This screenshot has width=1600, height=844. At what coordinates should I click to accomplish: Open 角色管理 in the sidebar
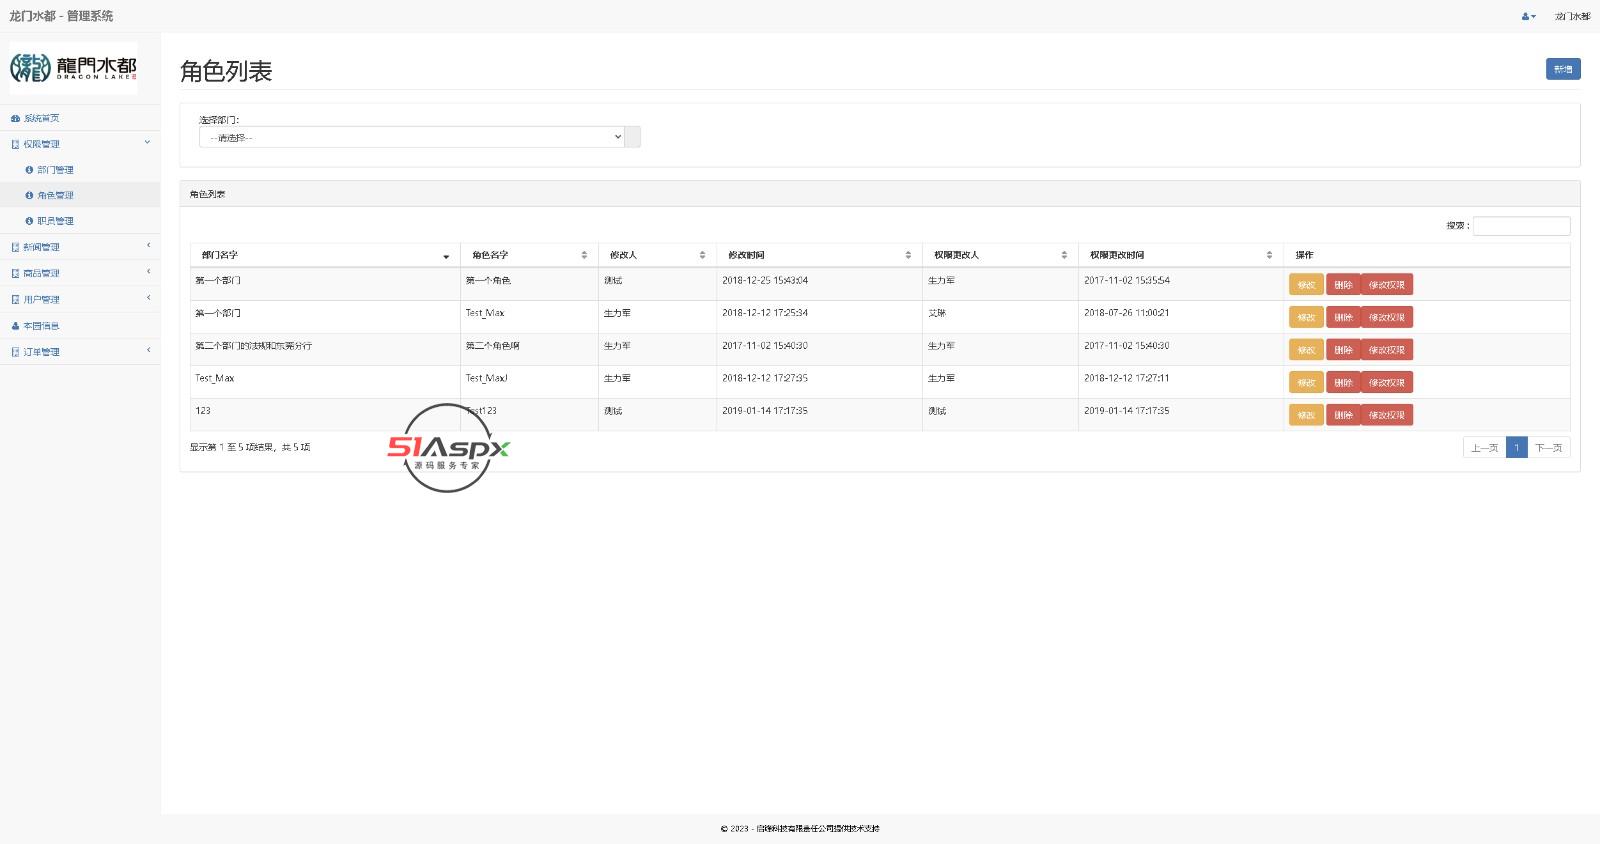click(x=55, y=195)
